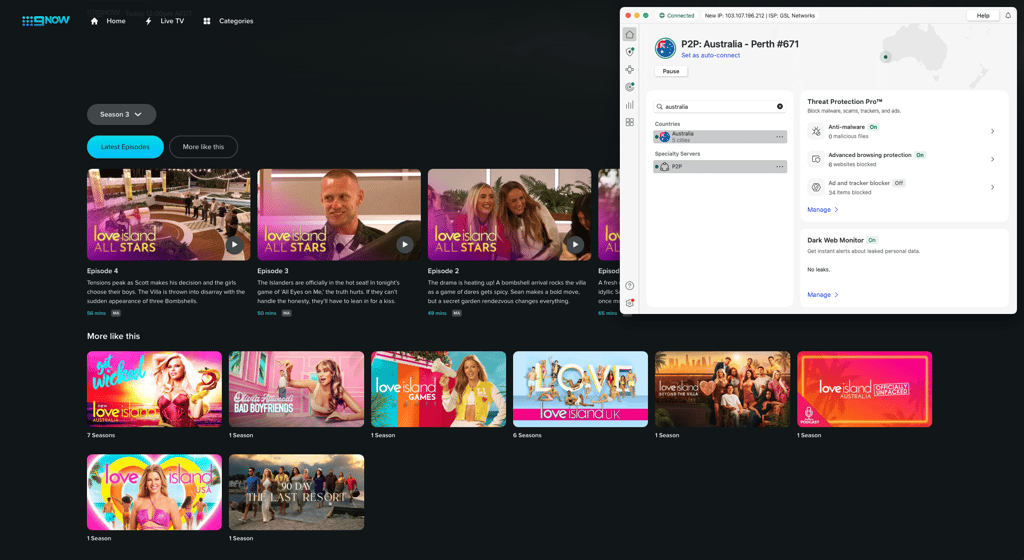Click Manage under Dark Web Monitor

pyautogui.click(x=822, y=294)
